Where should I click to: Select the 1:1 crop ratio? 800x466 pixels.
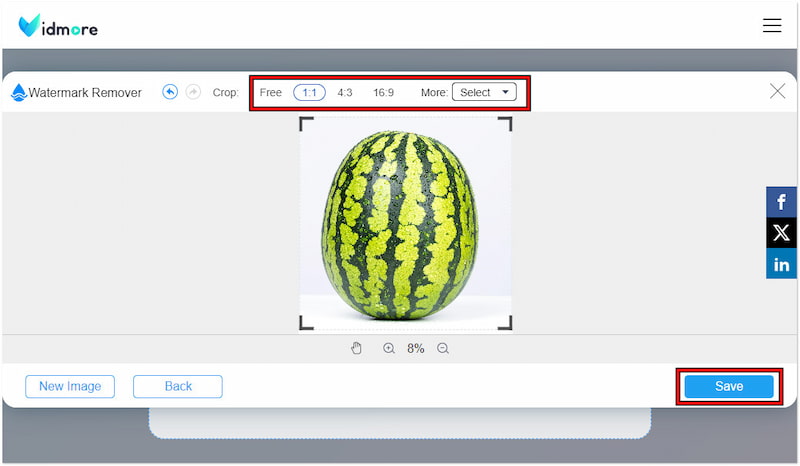(309, 92)
